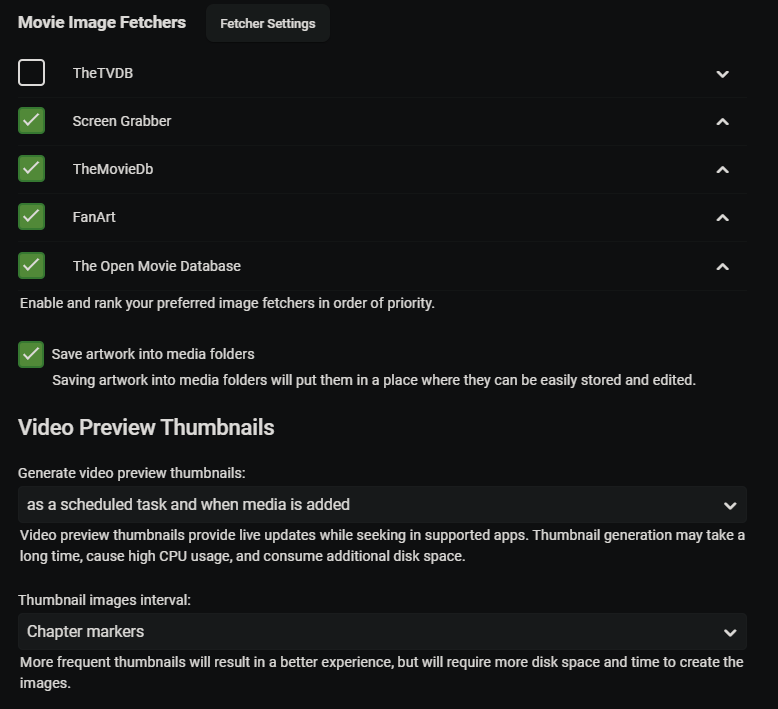Click the FanArt fetcher row label

click(x=94, y=217)
